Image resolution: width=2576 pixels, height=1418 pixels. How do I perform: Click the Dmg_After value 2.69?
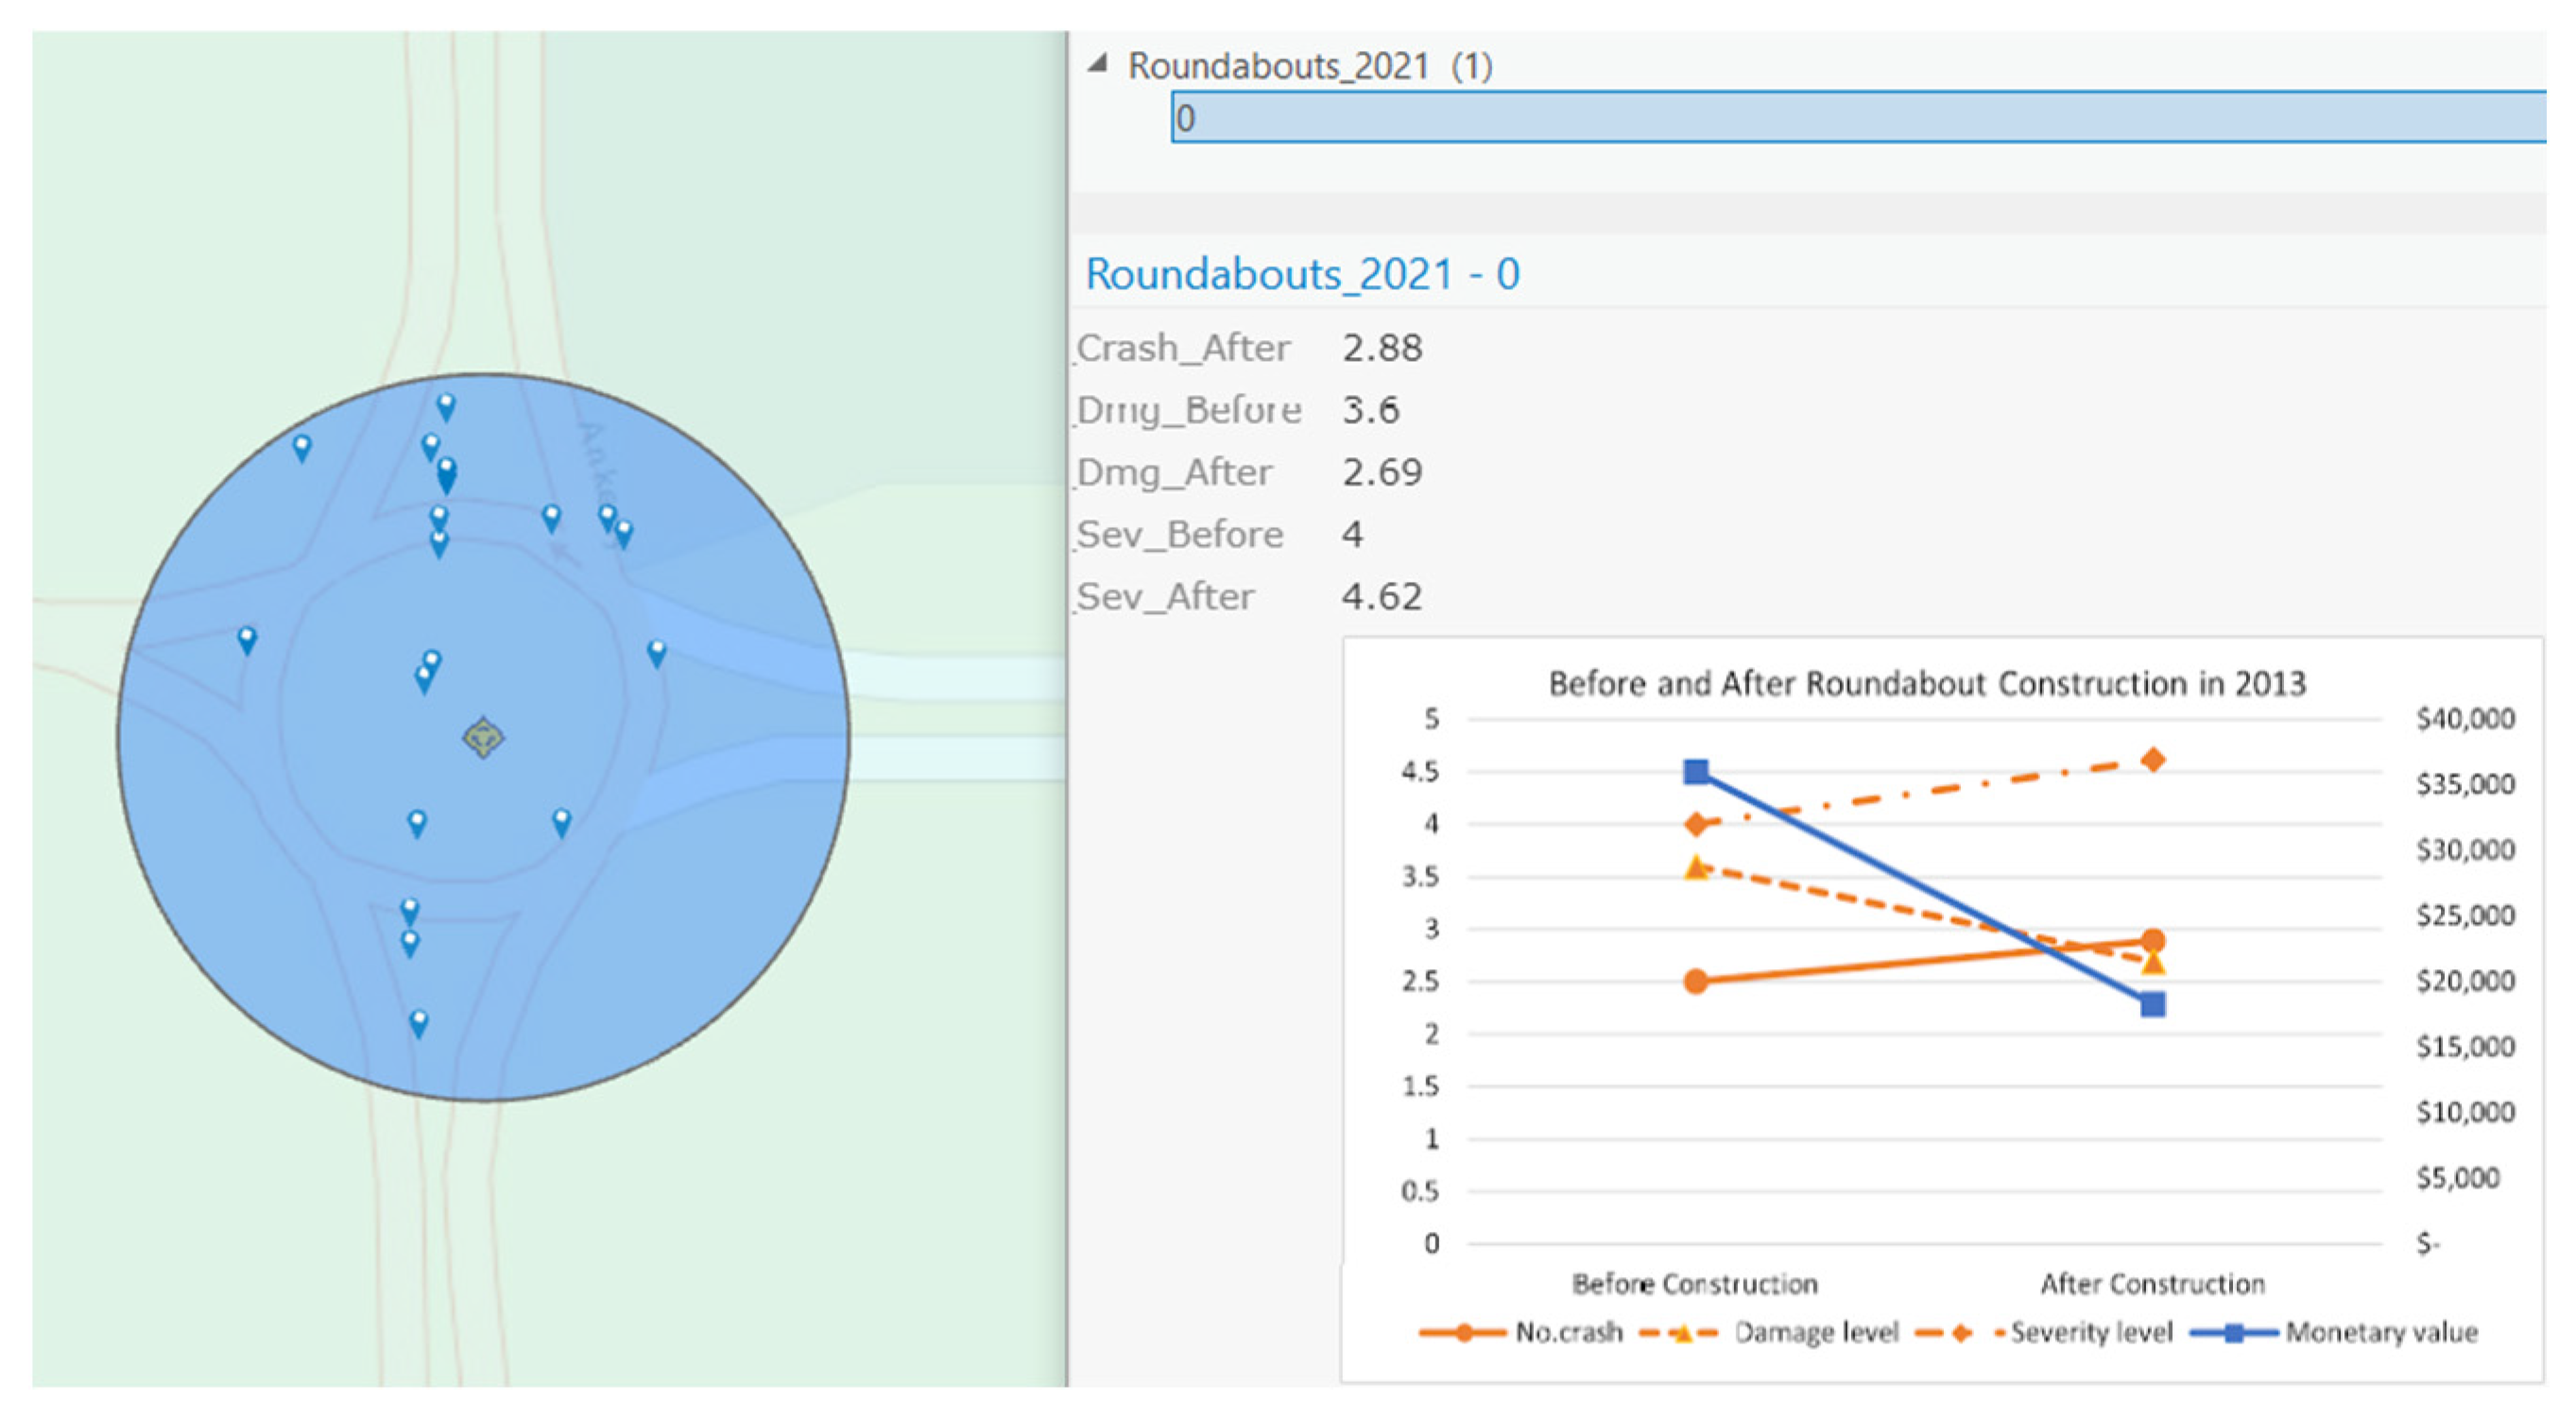coord(1382,472)
